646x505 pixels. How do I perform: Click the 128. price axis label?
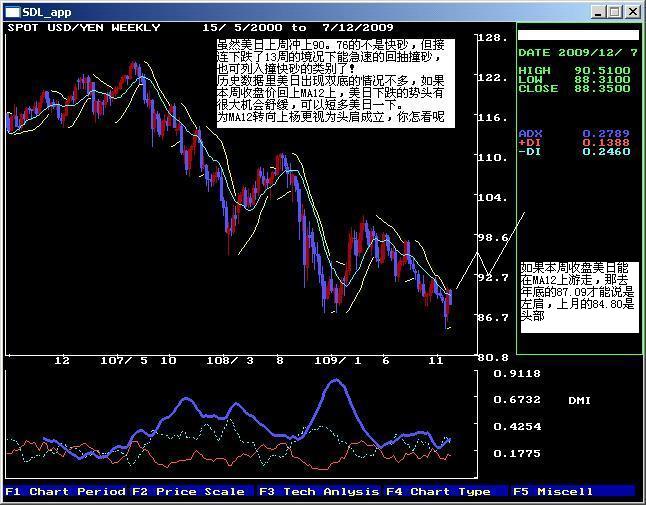(493, 38)
